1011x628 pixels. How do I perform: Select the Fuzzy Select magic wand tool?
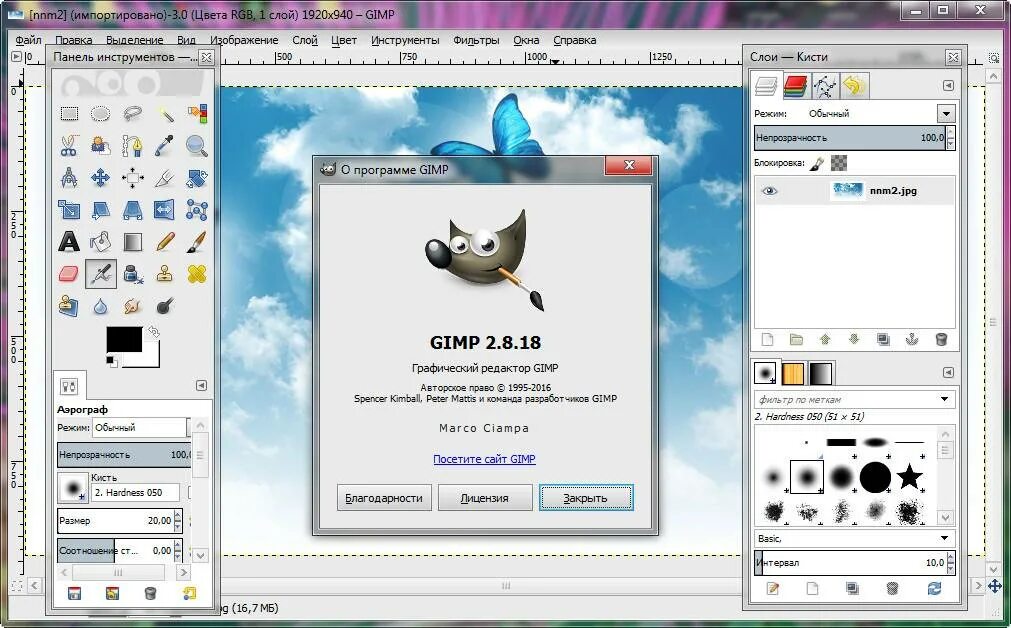coord(165,114)
